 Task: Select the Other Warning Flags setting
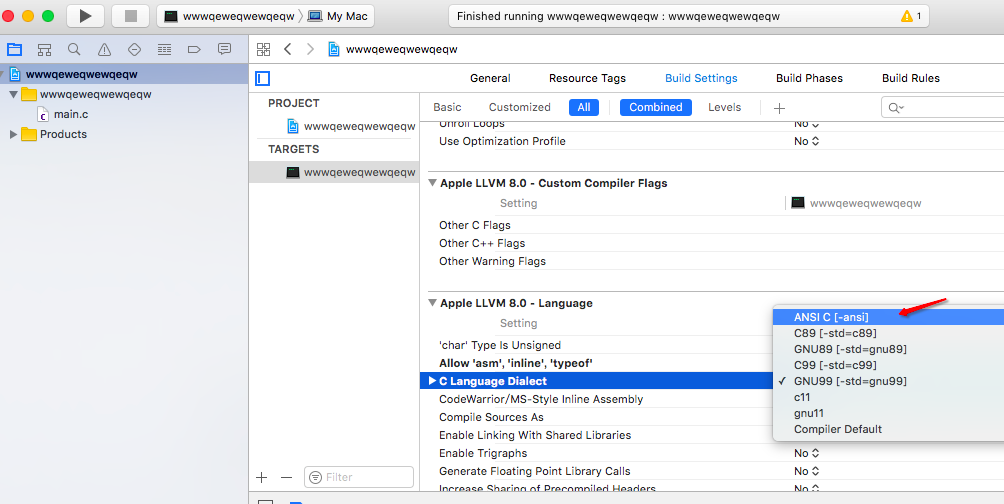[492, 261]
